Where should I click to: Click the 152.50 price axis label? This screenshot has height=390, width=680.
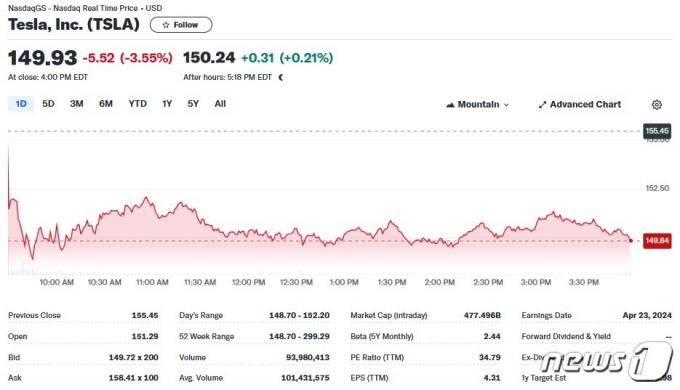coord(657,188)
